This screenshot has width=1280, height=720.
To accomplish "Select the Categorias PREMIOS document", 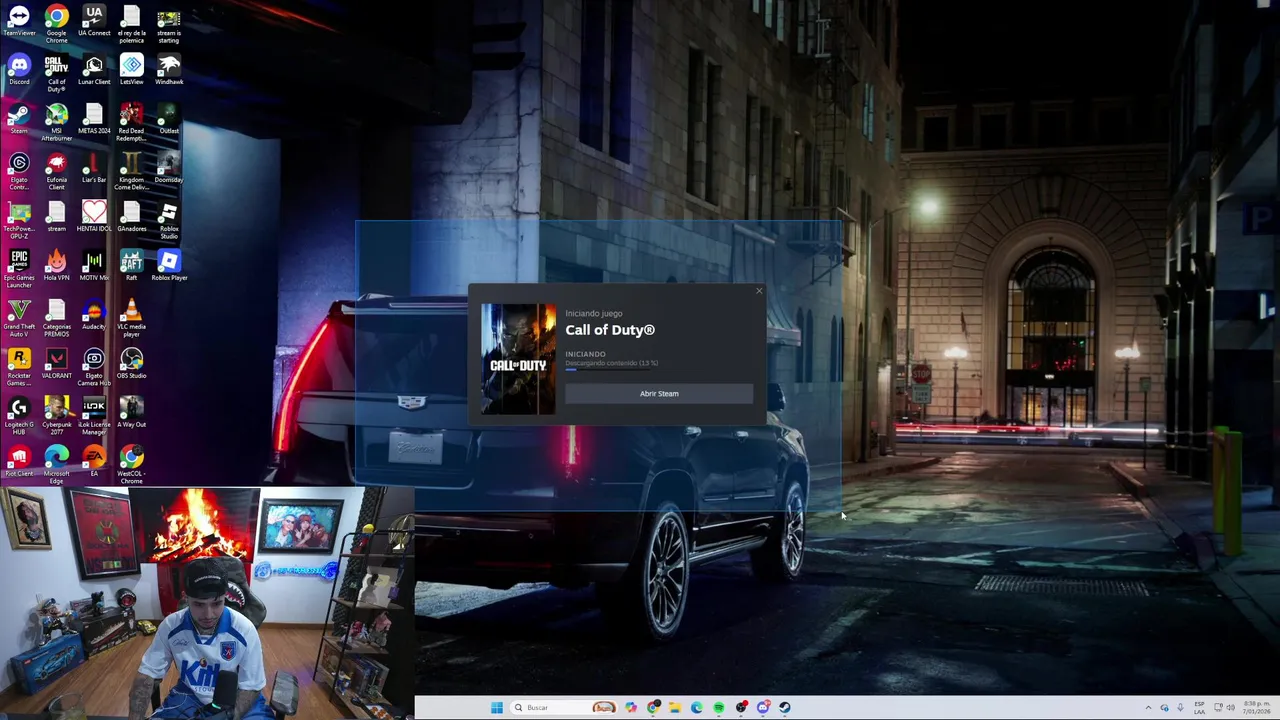I will [x=57, y=318].
